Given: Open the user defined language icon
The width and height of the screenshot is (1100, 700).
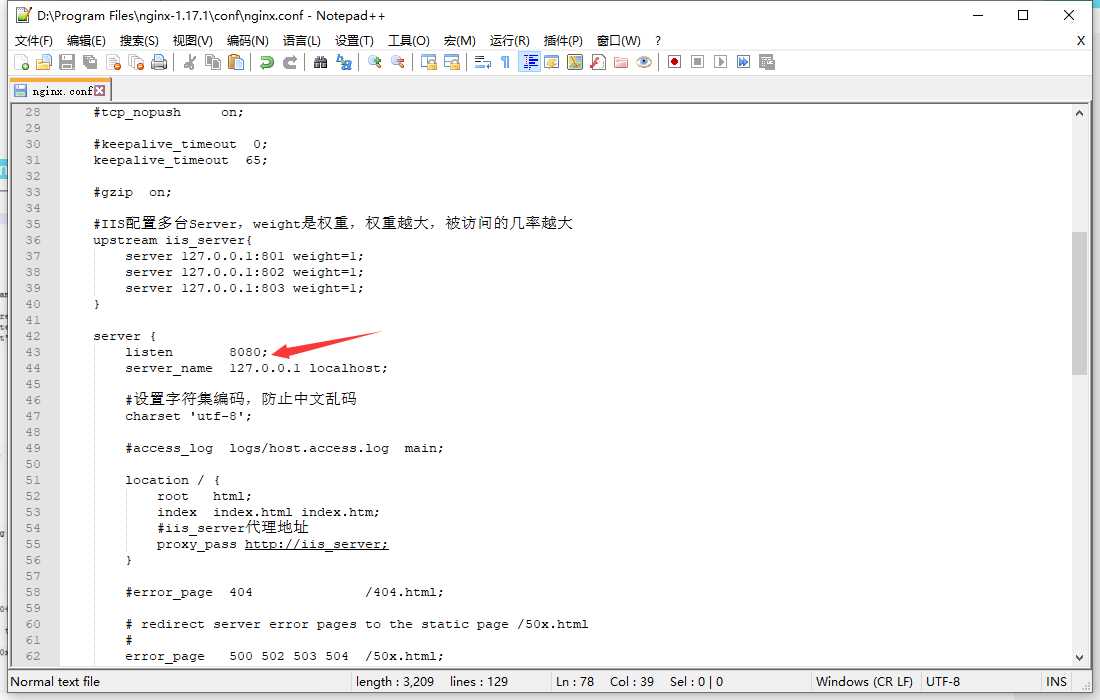Looking at the screenshot, I should click(x=551, y=62).
